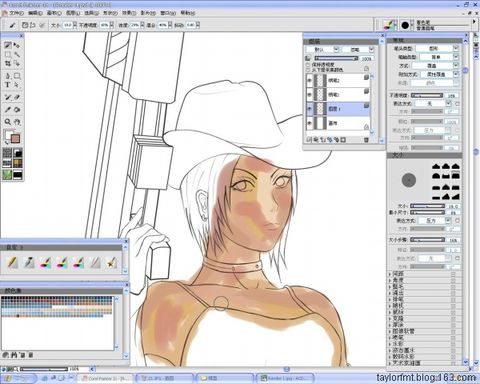Expand the first collapsed brush control section
Screen dimensions: 480x384
click(390, 274)
